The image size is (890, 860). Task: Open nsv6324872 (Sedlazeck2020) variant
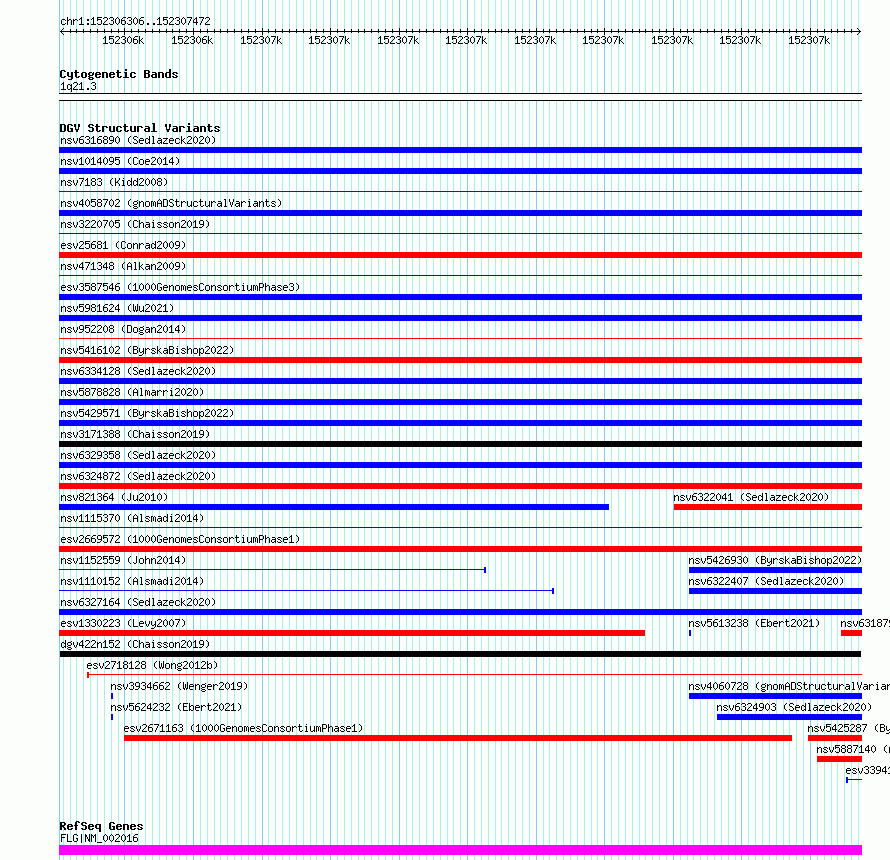[x=138, y=476]
